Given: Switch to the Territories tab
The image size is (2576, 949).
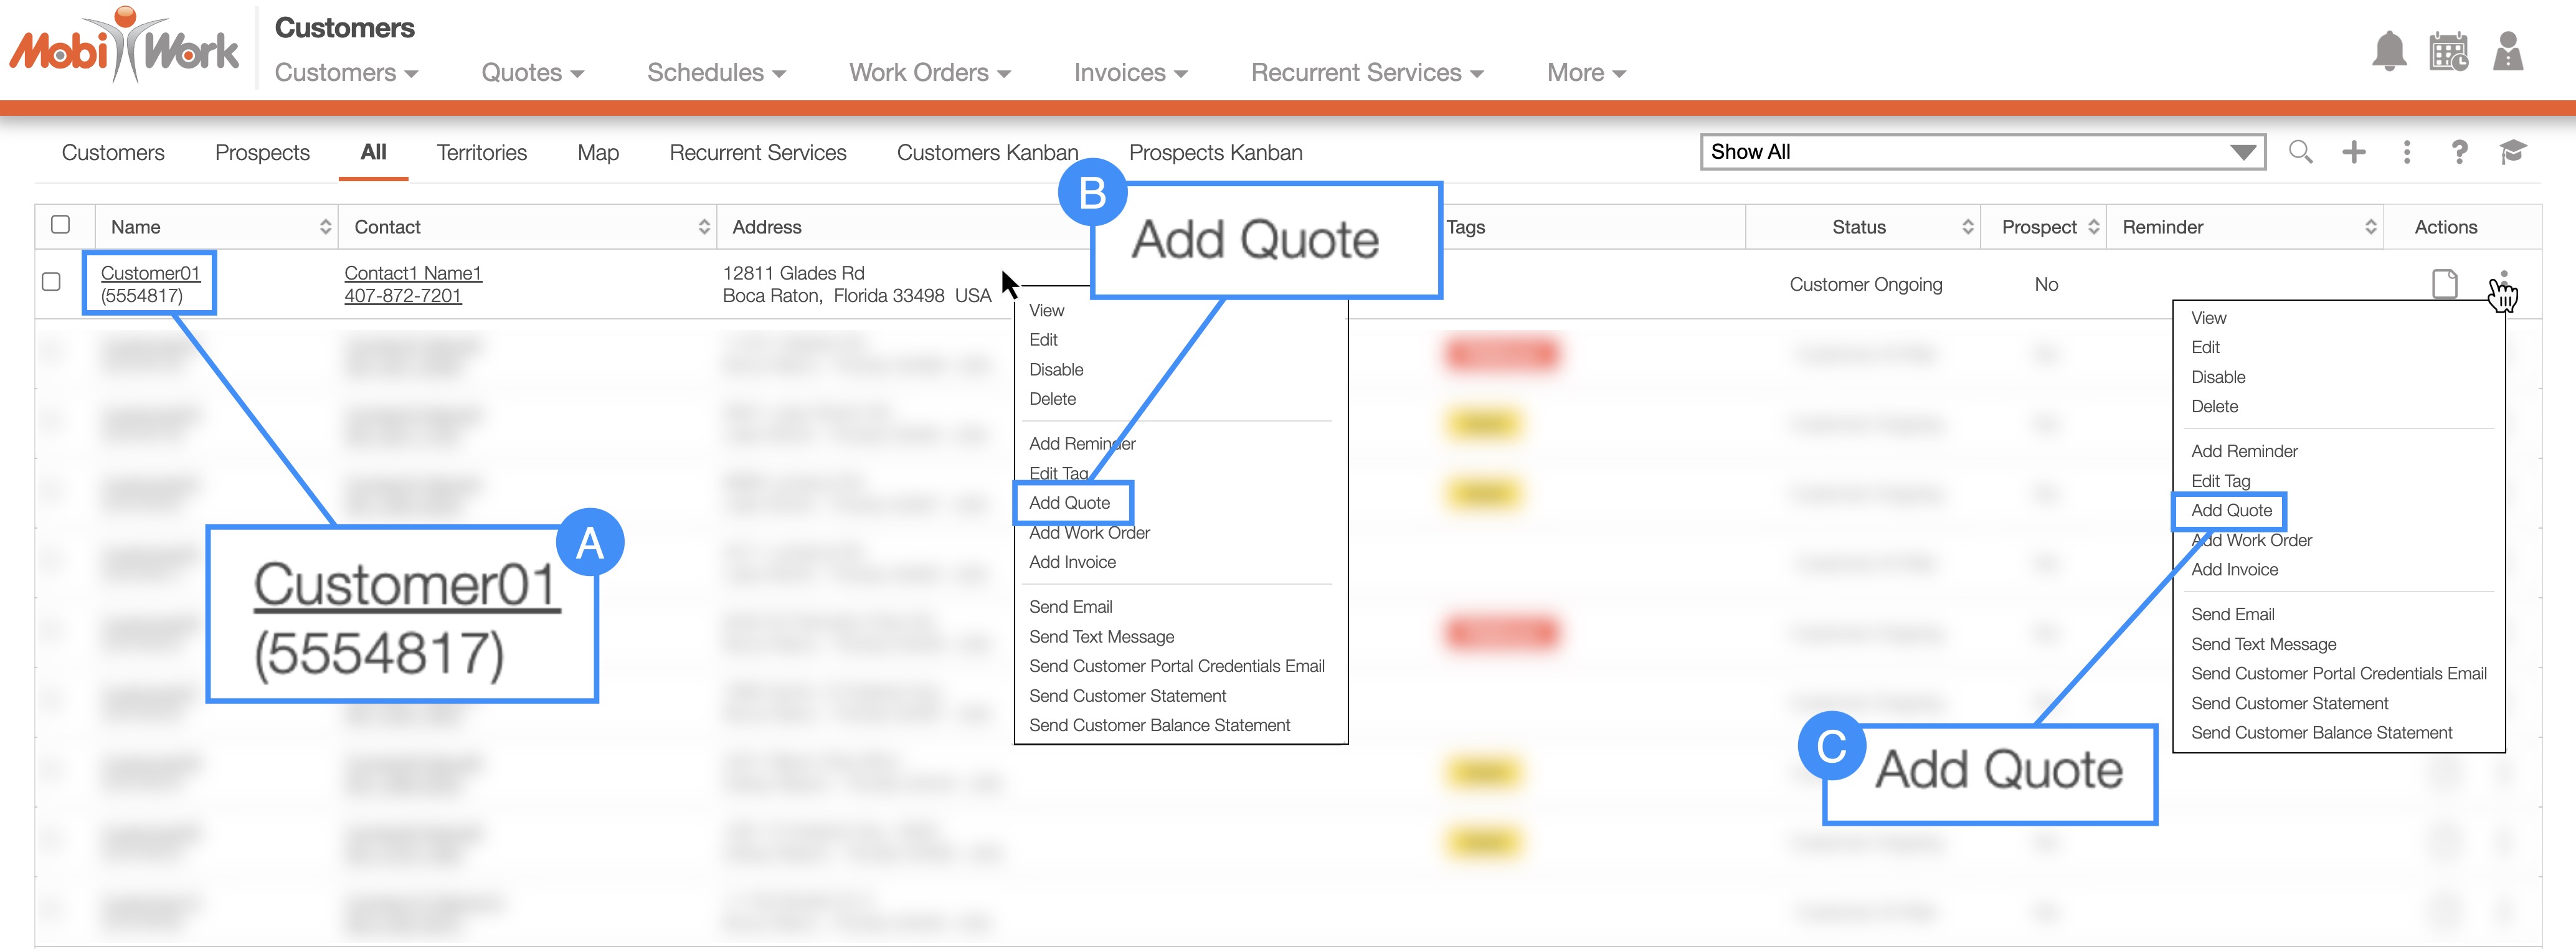Looking at the screenshot, I should 481,153.
